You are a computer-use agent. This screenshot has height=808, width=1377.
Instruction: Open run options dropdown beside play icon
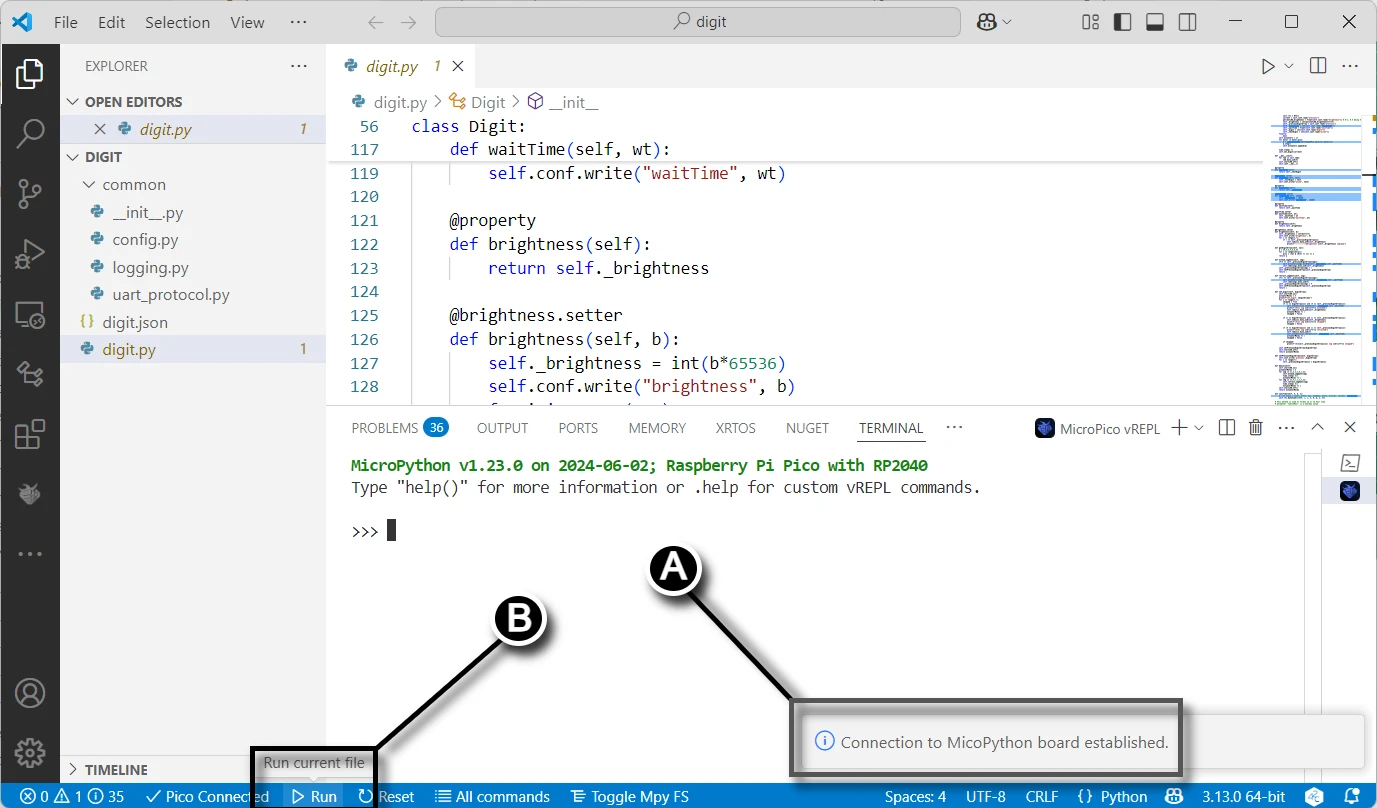coord(1289,66)
